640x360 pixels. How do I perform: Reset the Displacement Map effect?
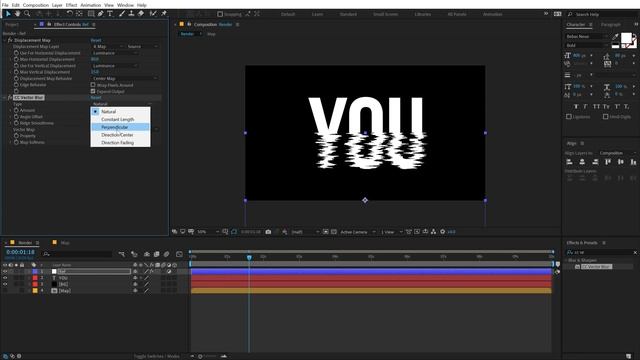96,40
